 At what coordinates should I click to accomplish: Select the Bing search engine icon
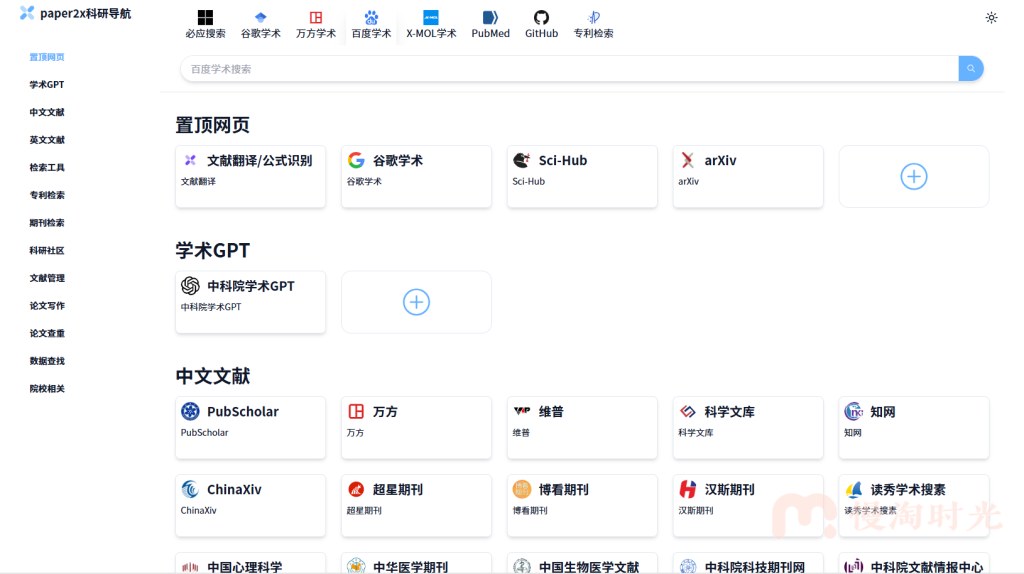(205, 18)
